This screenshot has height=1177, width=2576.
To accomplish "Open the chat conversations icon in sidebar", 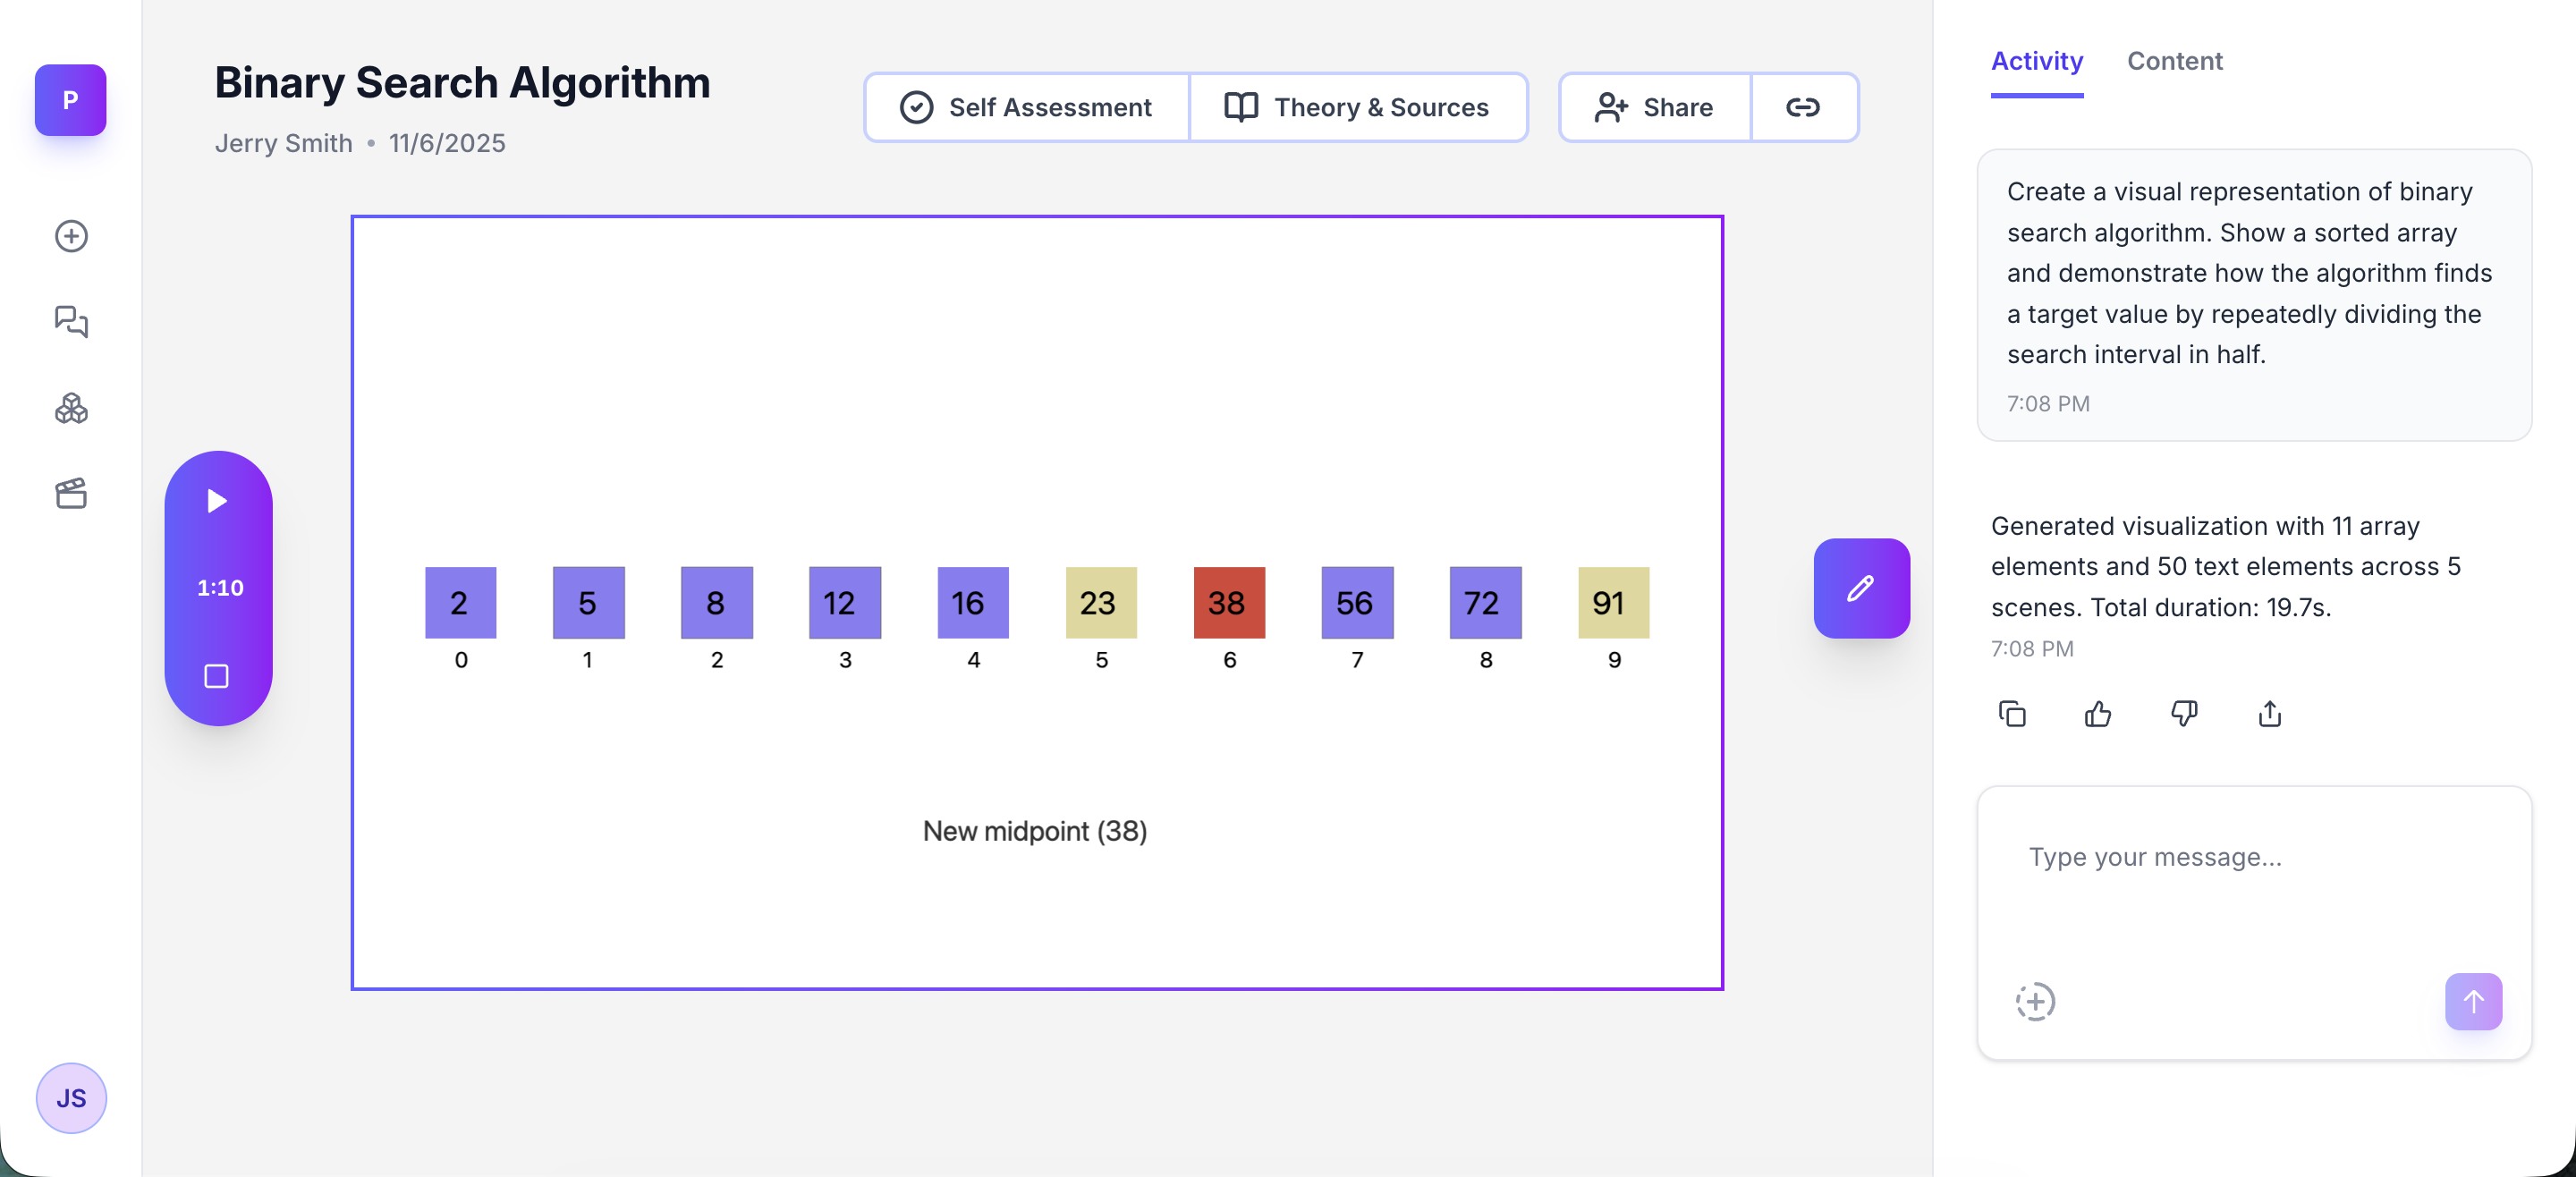I will (x=70, y=322).
